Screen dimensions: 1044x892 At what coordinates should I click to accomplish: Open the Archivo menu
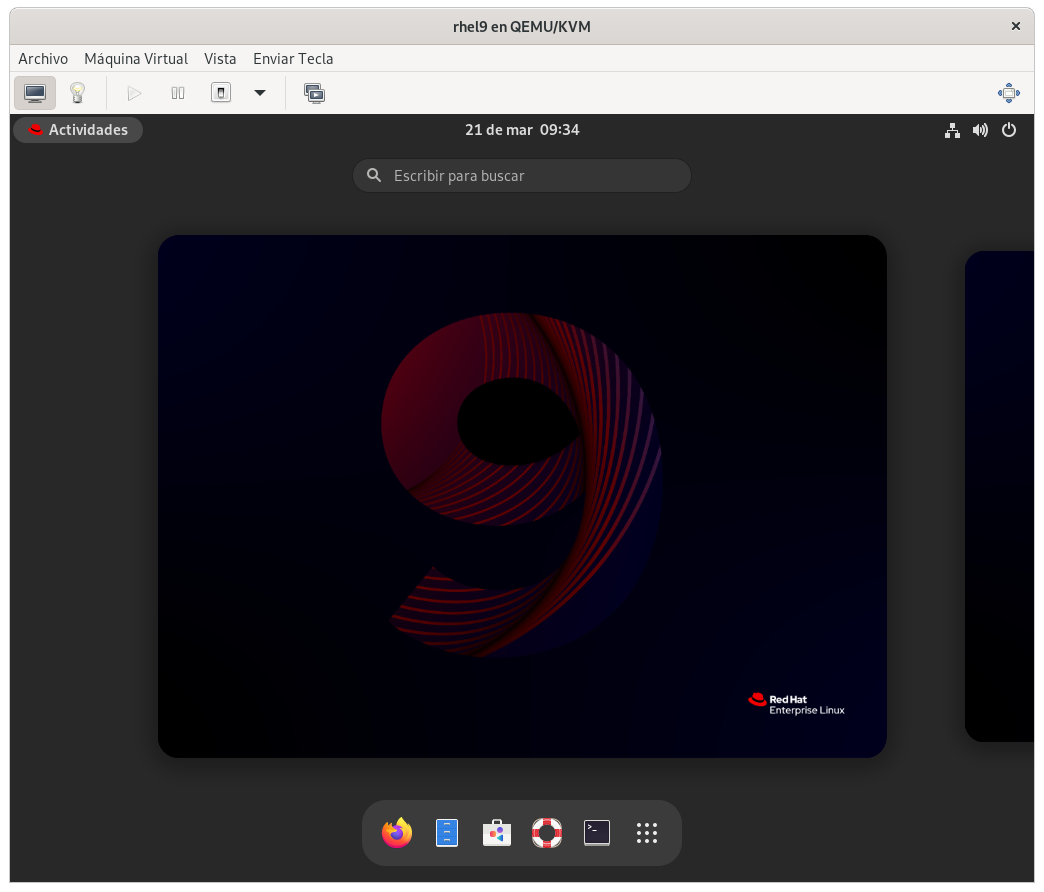[x=43, y=59]
